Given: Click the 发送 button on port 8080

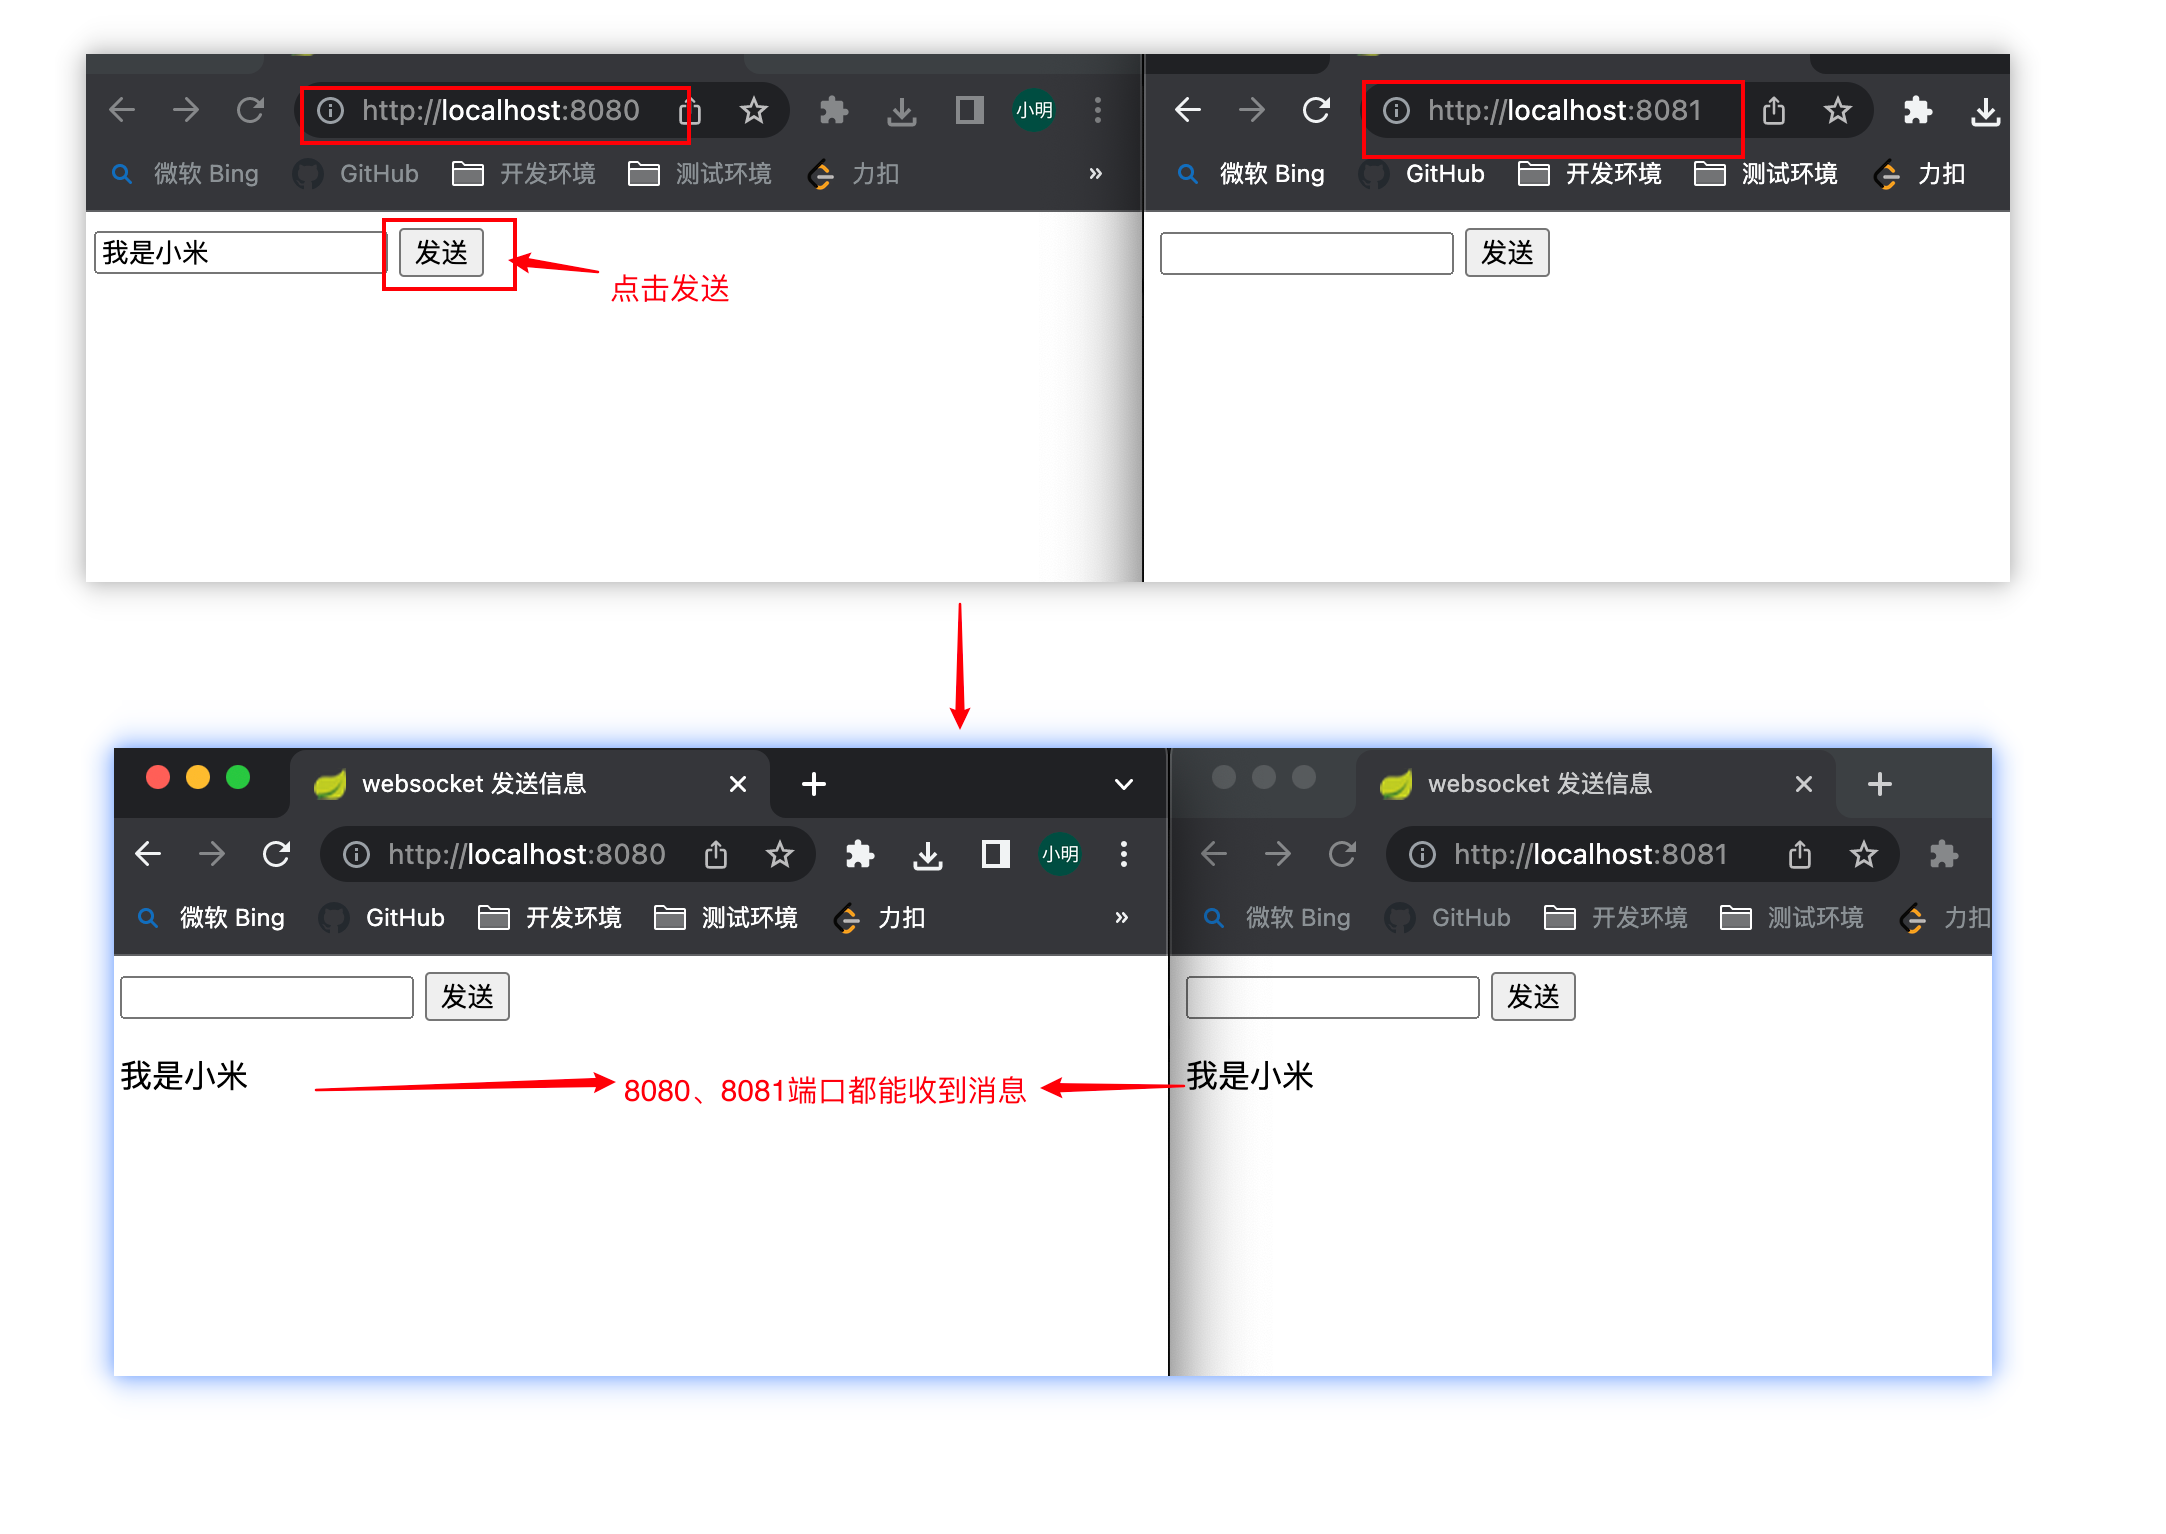Looking at the screenshot, I should pos(437,252).
